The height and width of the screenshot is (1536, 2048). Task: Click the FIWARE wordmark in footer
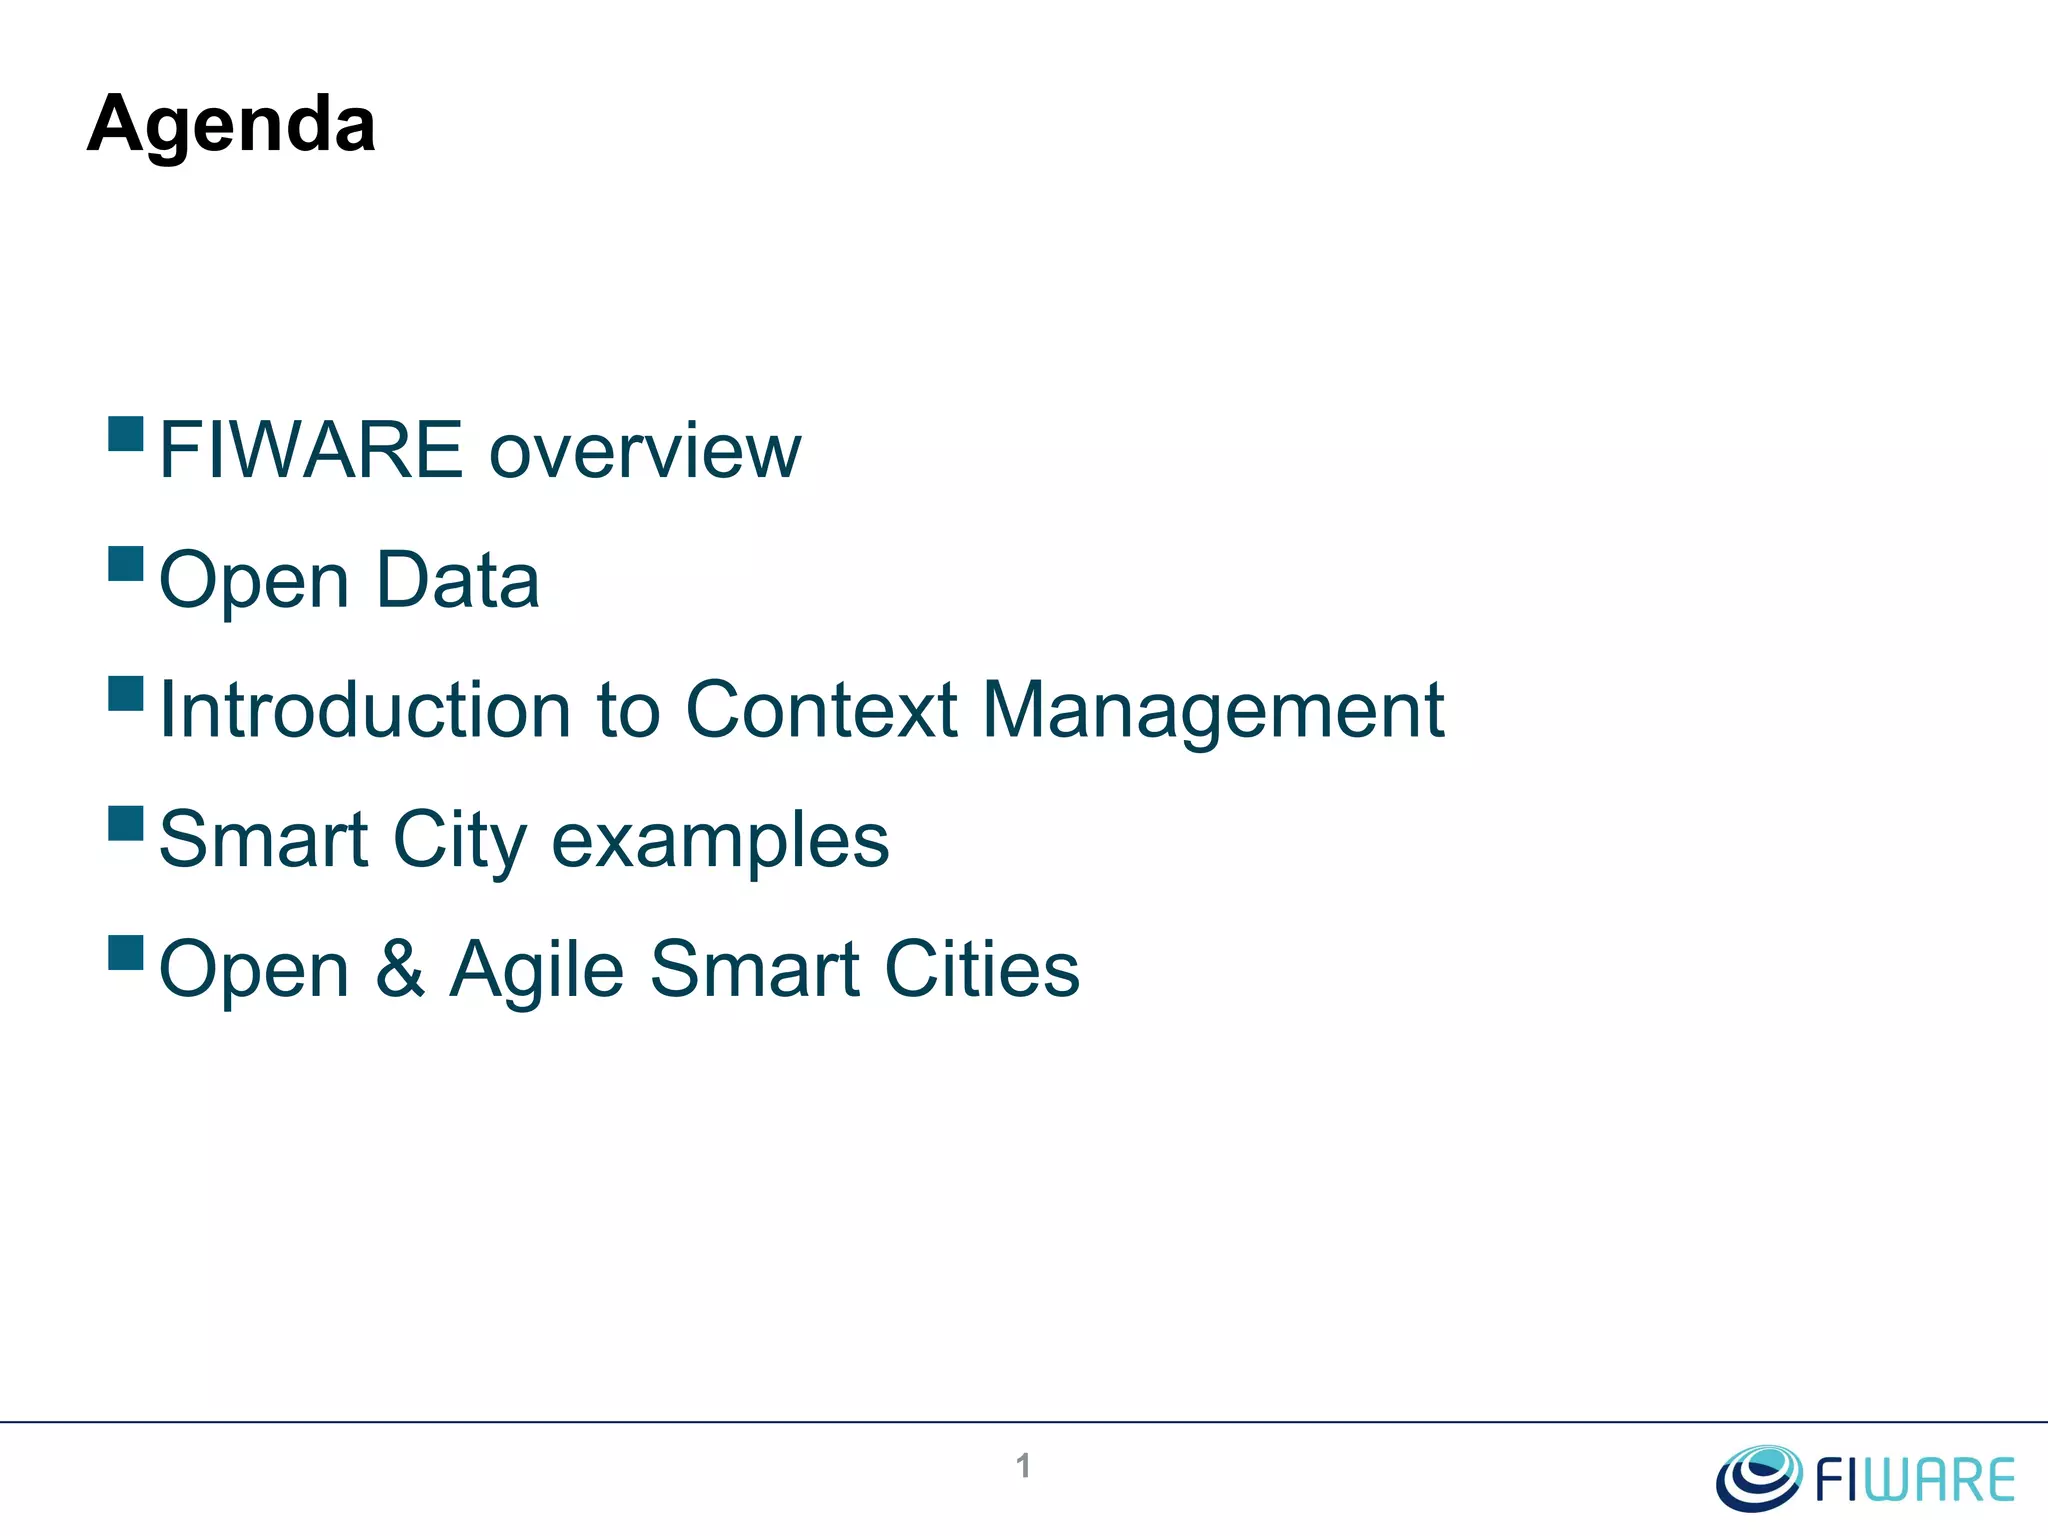click(1914, 1481)
